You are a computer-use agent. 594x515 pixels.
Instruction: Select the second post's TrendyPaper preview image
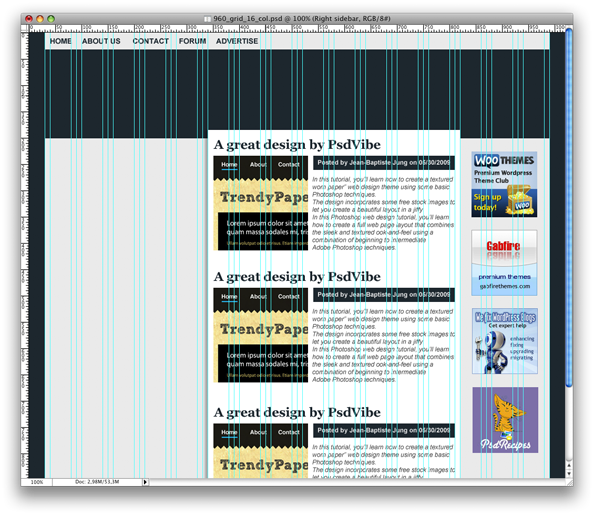point(261,335)
